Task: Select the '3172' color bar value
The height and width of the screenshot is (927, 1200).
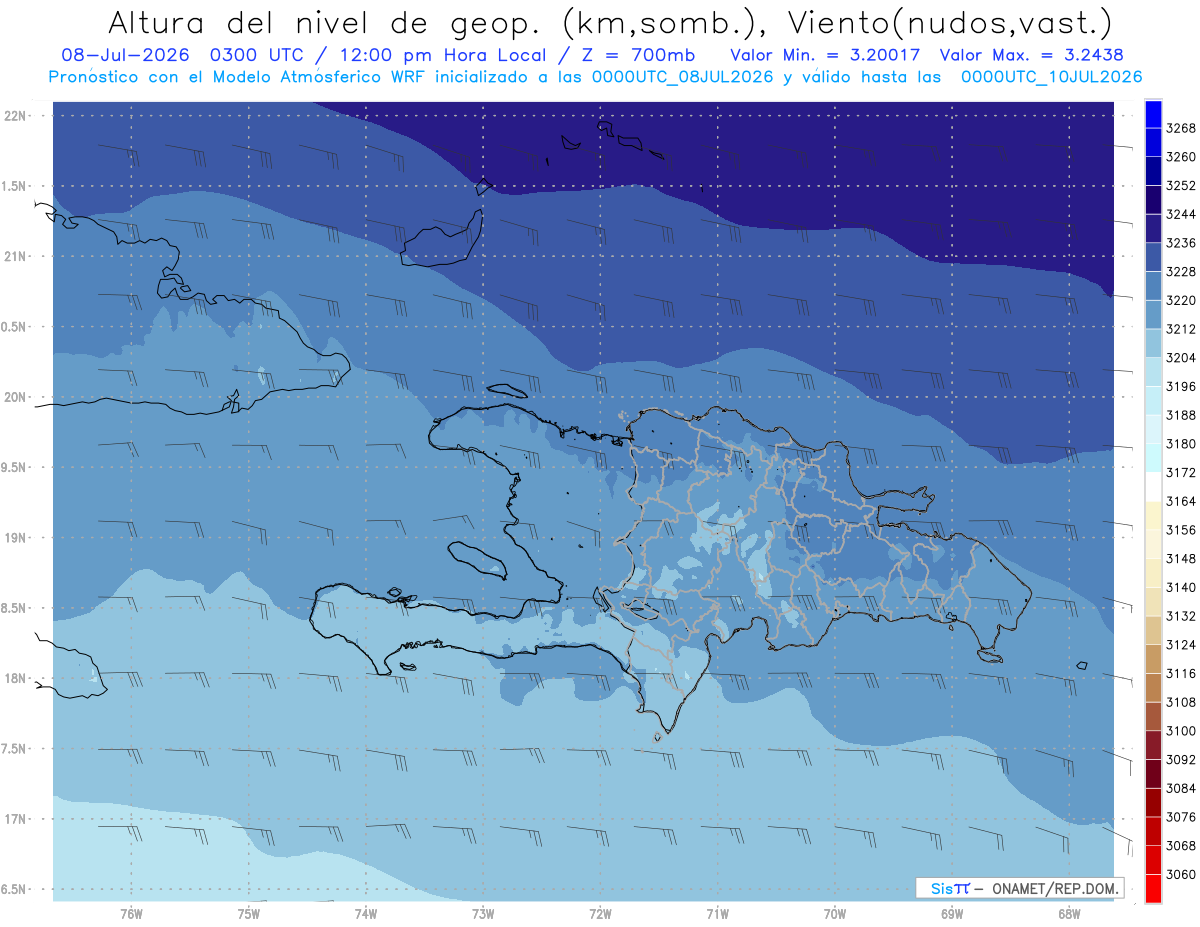Action: pyautogui.click(x=1181, y=473)
